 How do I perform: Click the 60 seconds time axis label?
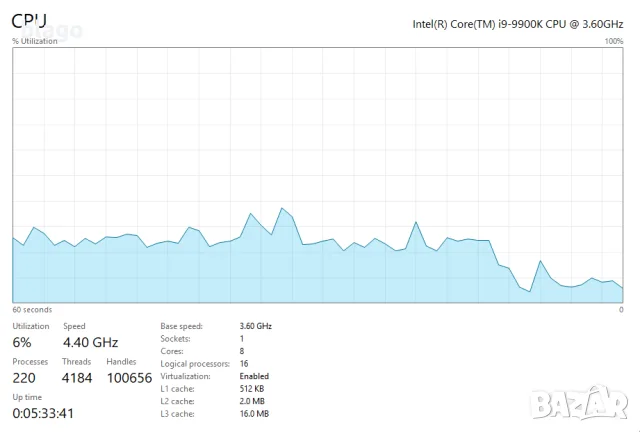[x=32, y=310]
